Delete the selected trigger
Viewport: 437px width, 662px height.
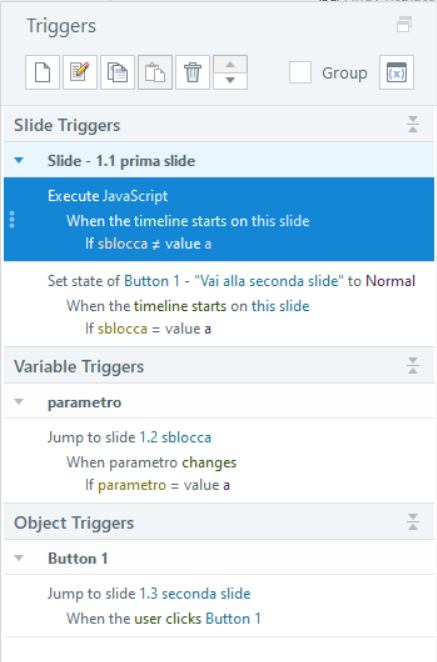(193, 72)
